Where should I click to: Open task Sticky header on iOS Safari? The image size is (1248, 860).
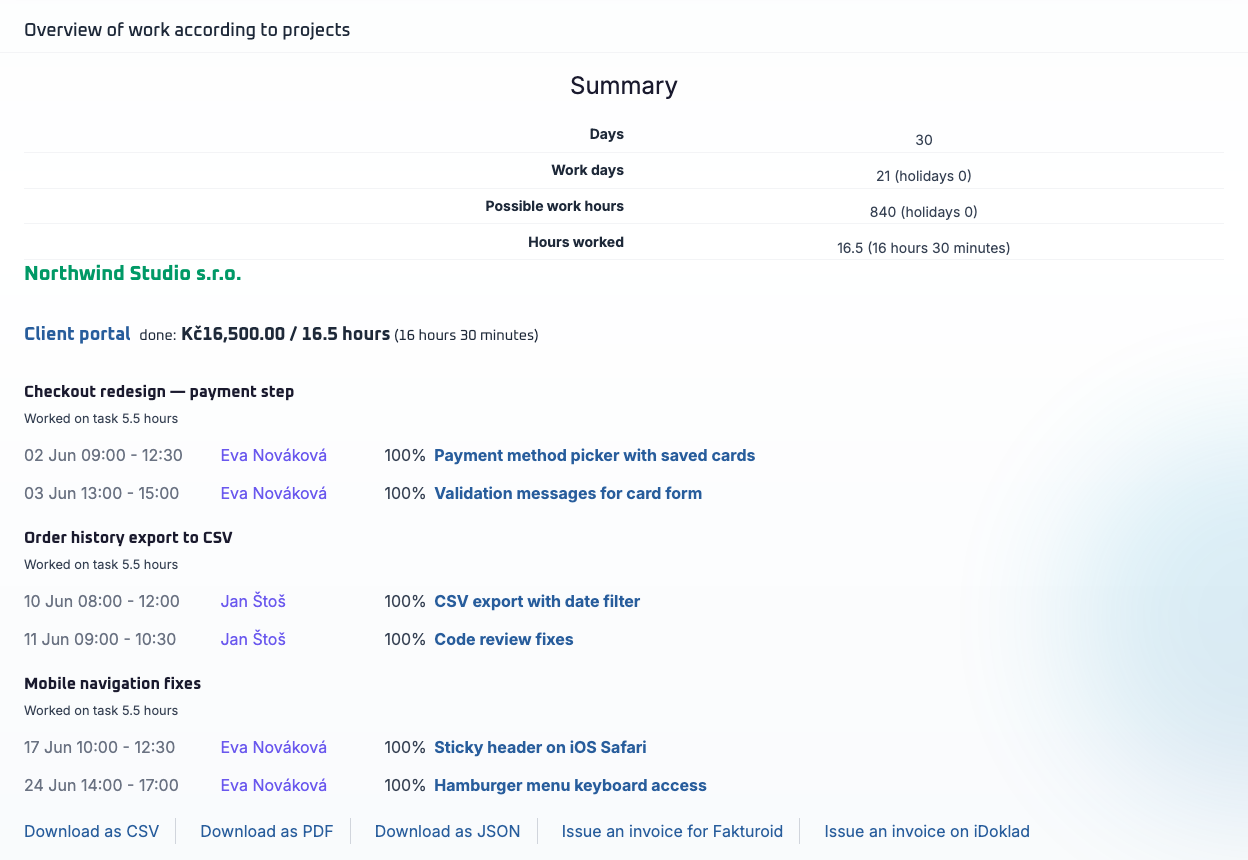(x=540, y=747)
